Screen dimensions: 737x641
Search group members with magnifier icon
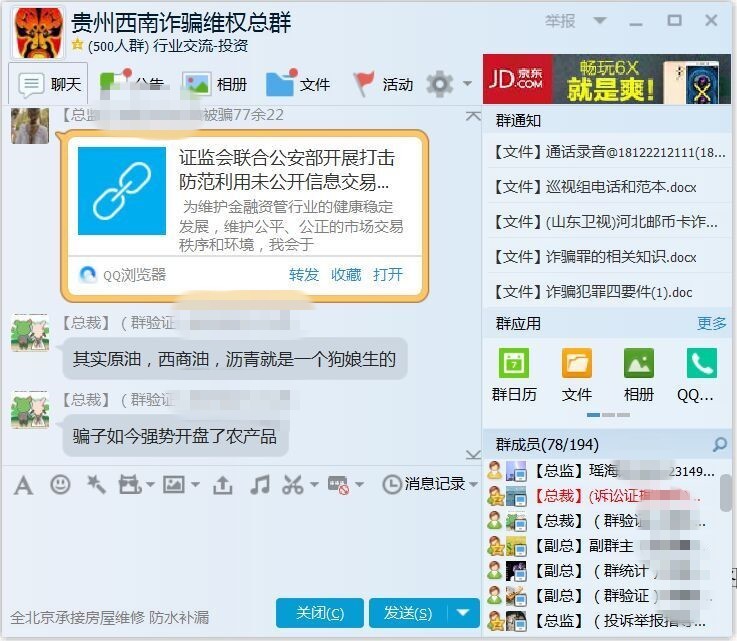[720, 444]
